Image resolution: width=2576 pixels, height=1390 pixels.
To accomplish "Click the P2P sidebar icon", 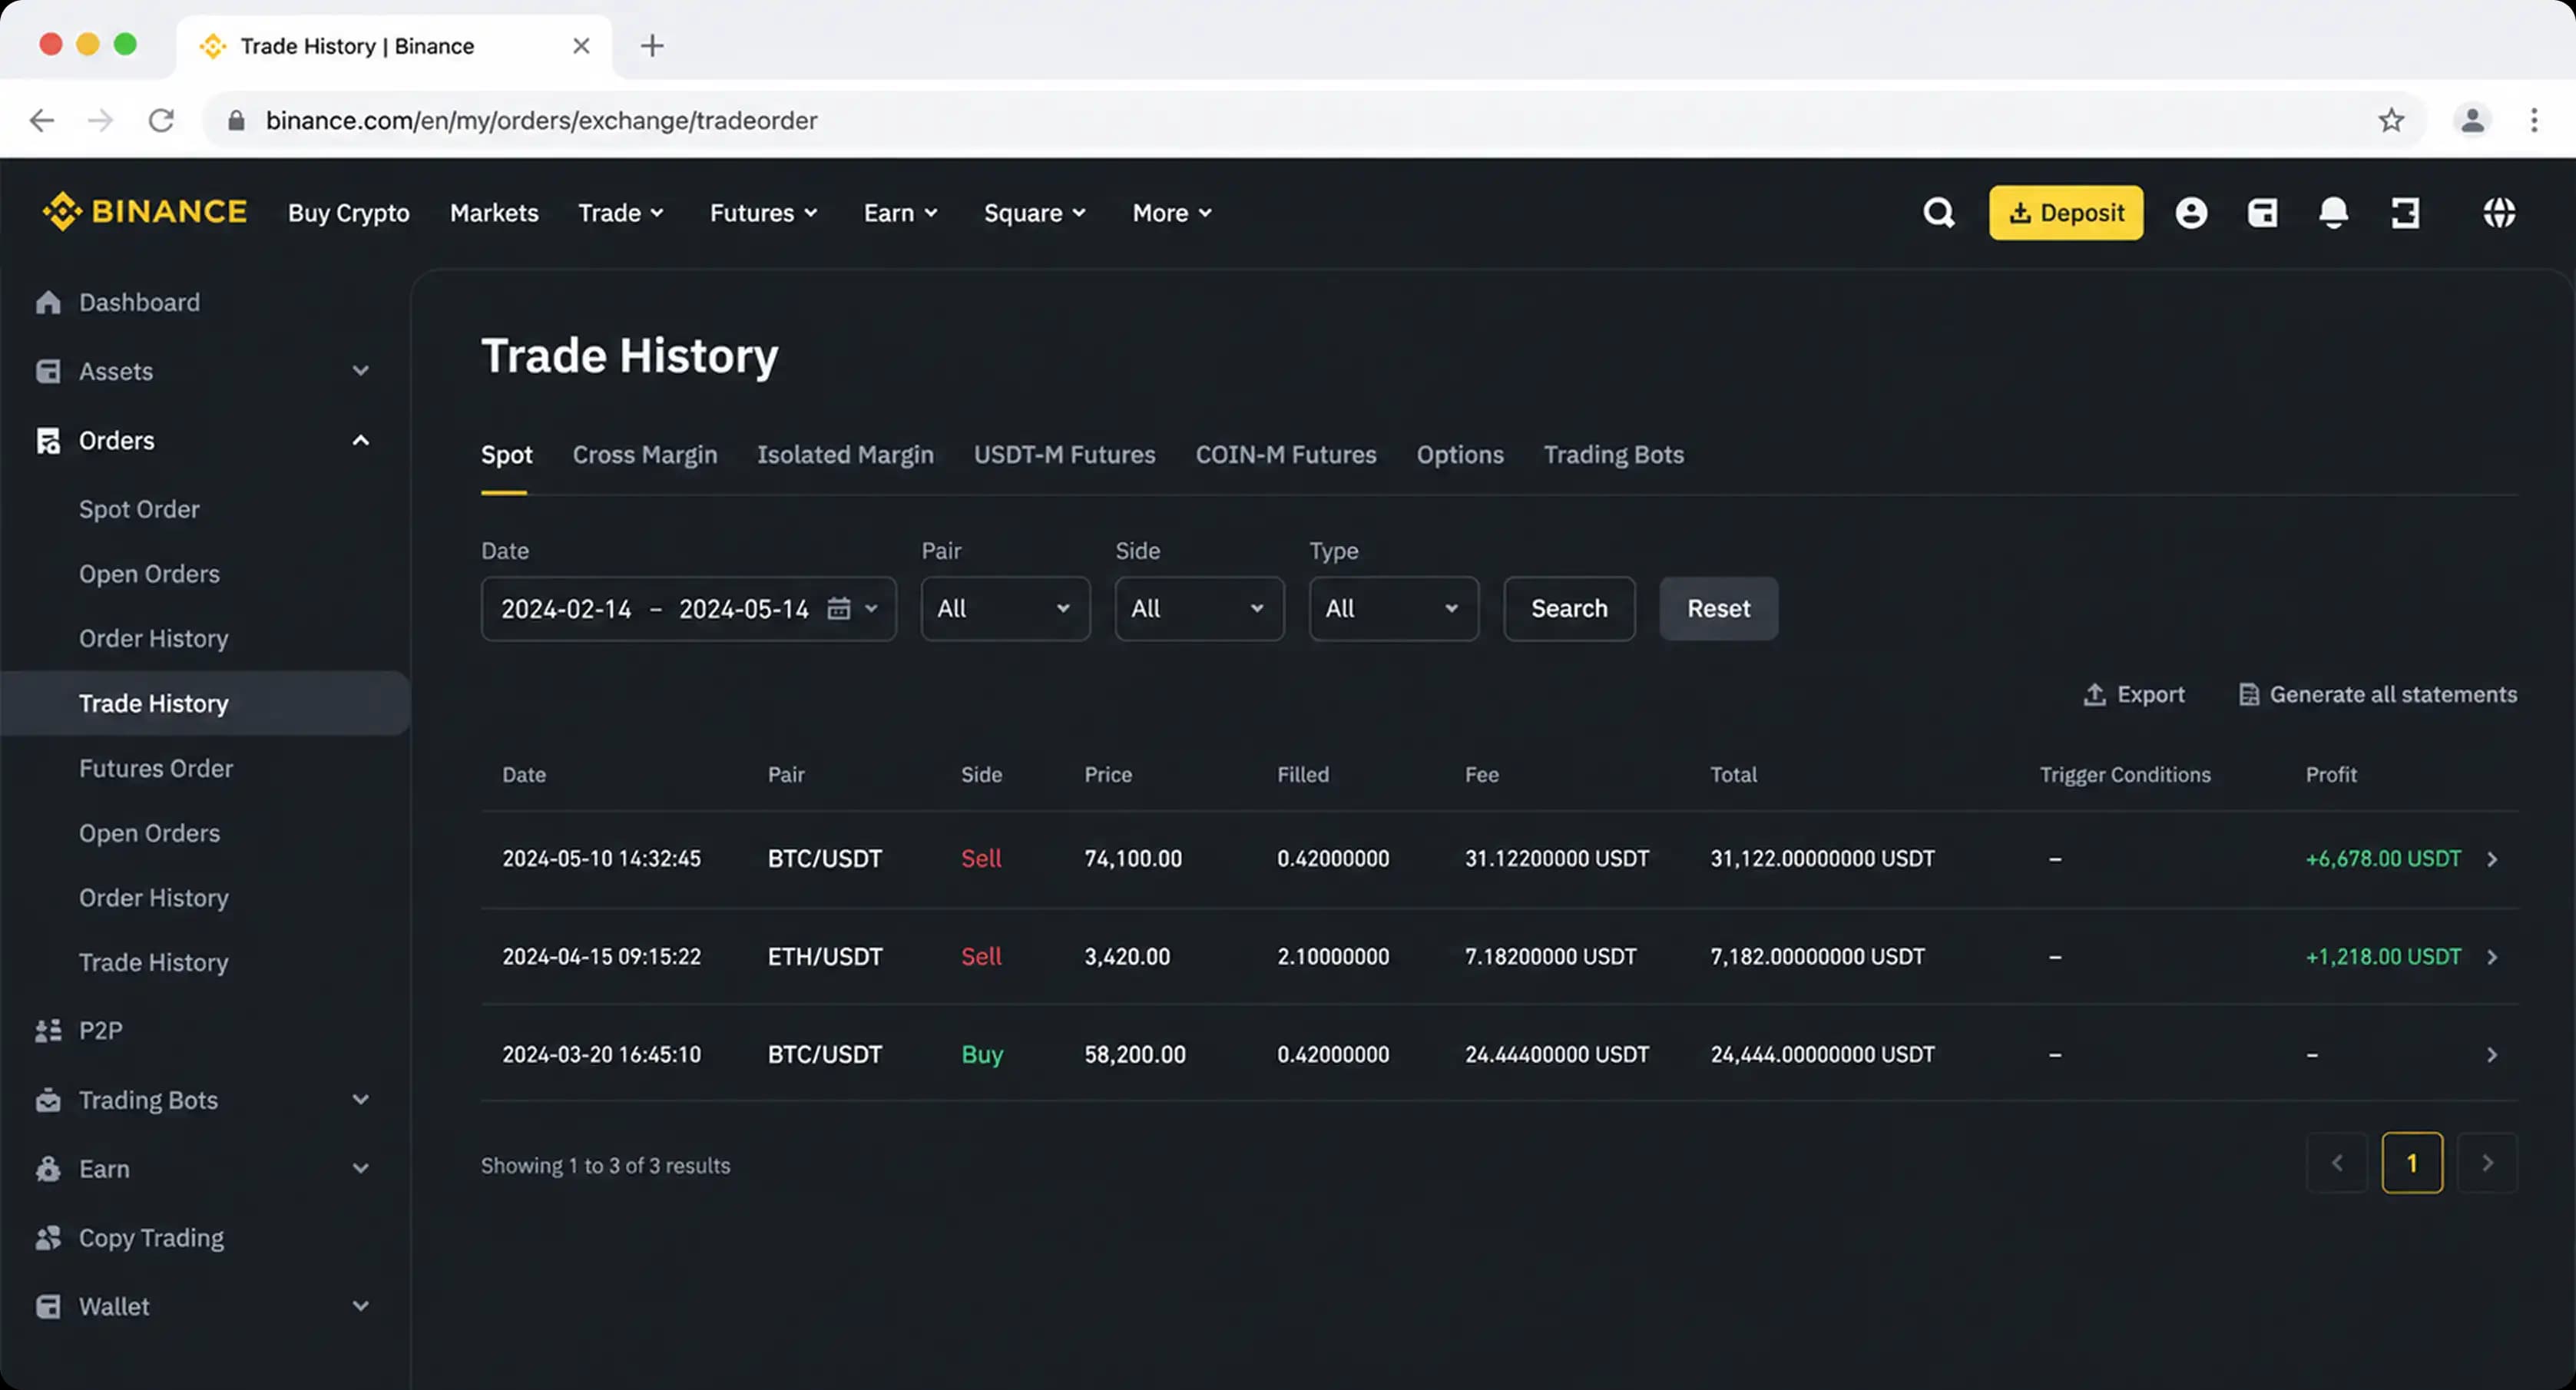I will tap(48, 1031).
